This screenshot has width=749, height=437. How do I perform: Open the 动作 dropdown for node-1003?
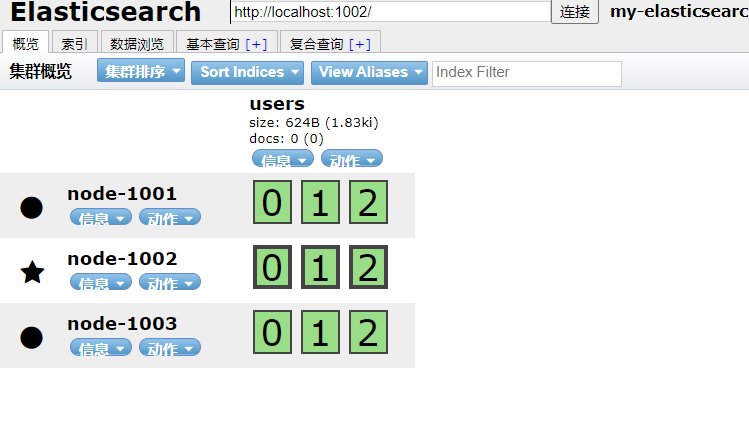[x=170, y=347]
